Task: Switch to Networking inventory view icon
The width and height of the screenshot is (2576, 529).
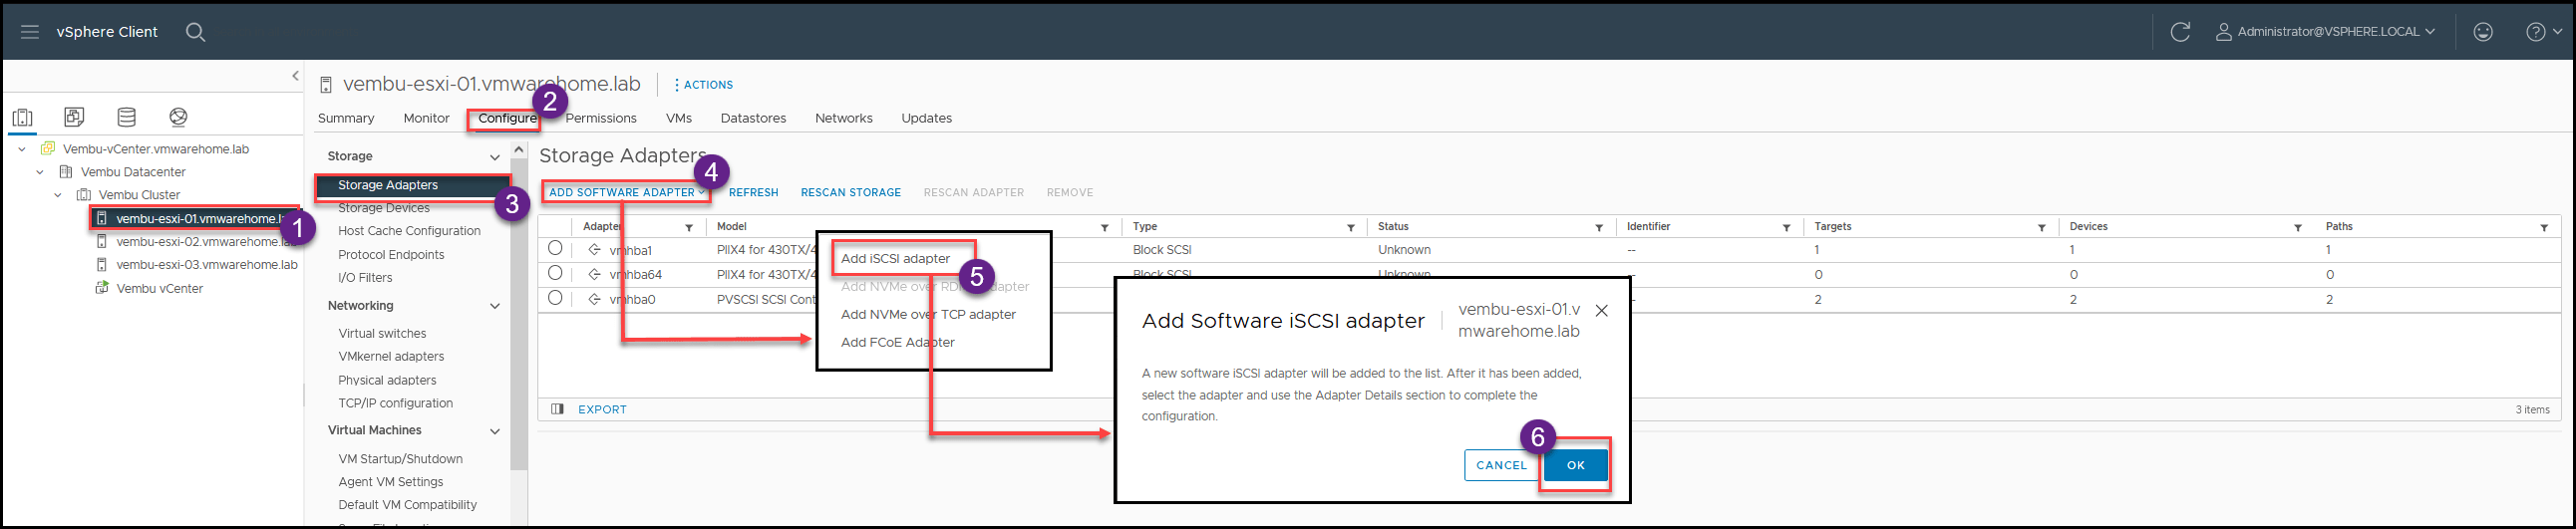Action: (x=178, y=117)
